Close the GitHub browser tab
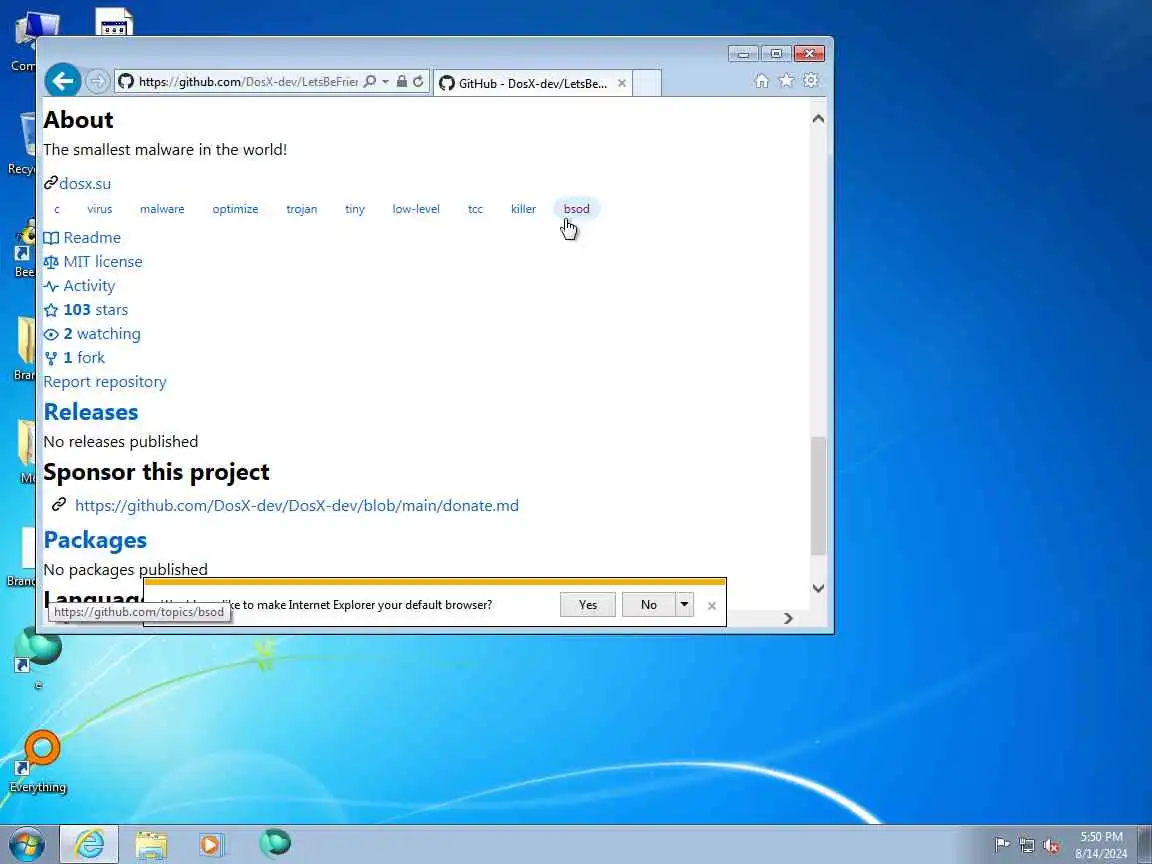1152x864 pixels. click(622, 83)
